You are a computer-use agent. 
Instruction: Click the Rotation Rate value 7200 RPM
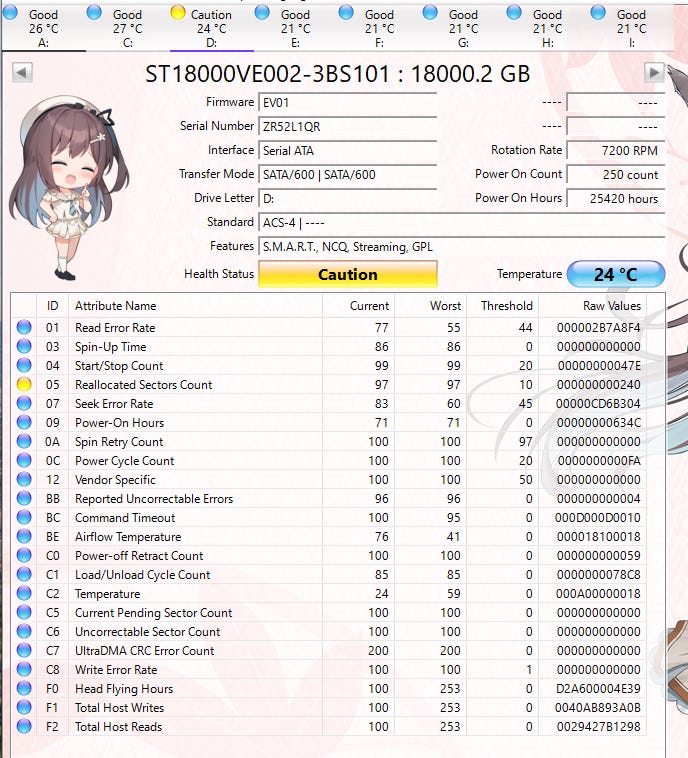click(x=615, y=151)
